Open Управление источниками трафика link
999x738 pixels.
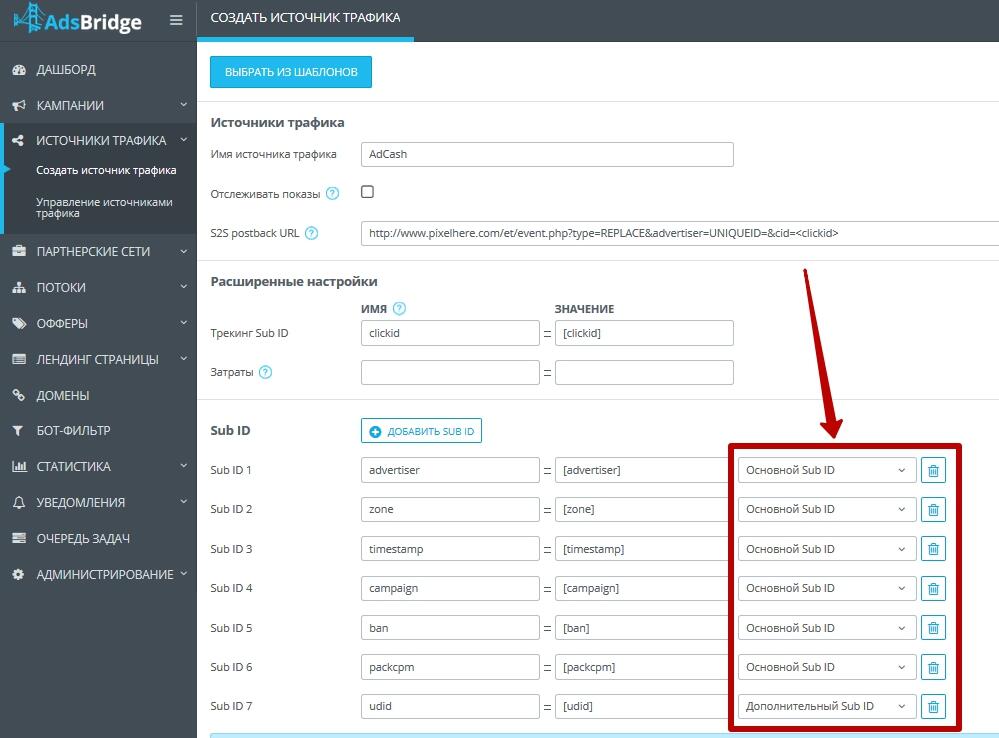(104, 207)
